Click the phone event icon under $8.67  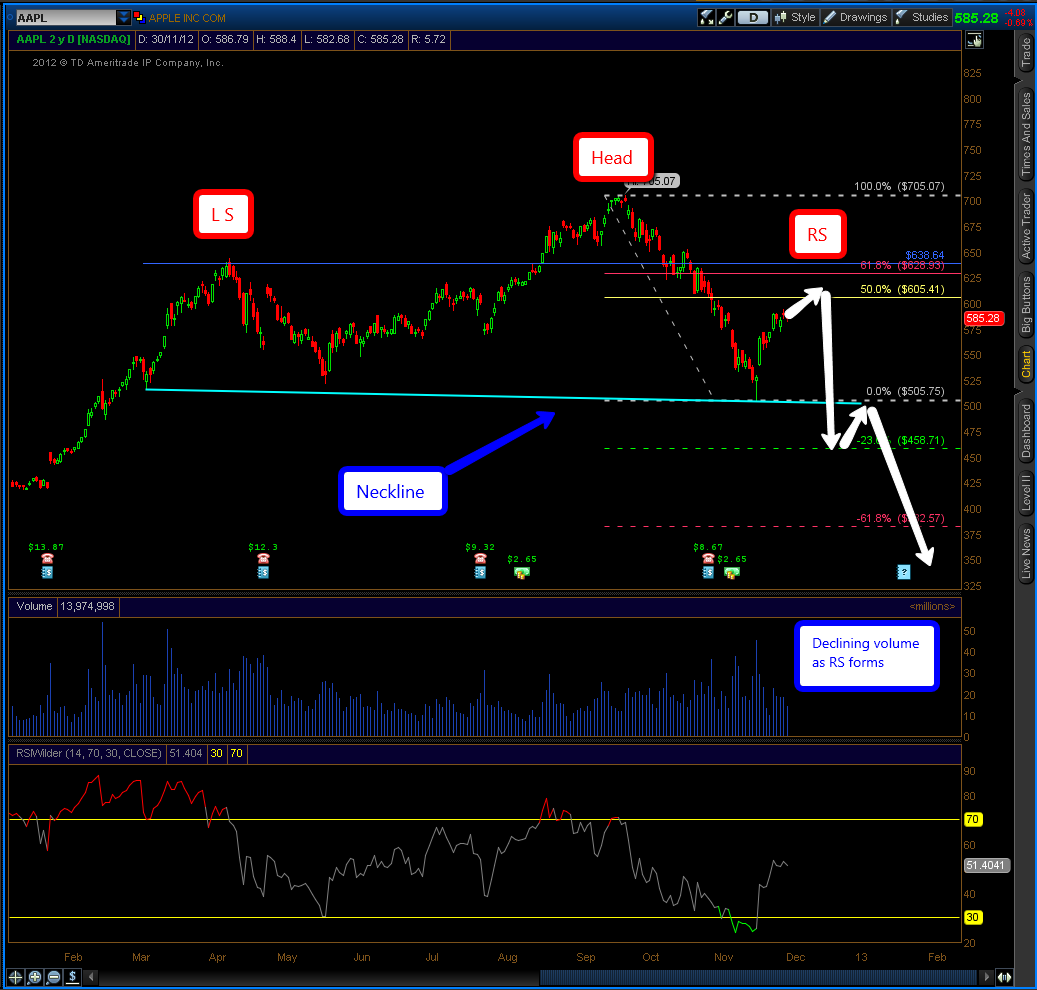click(x=708, y=559)
